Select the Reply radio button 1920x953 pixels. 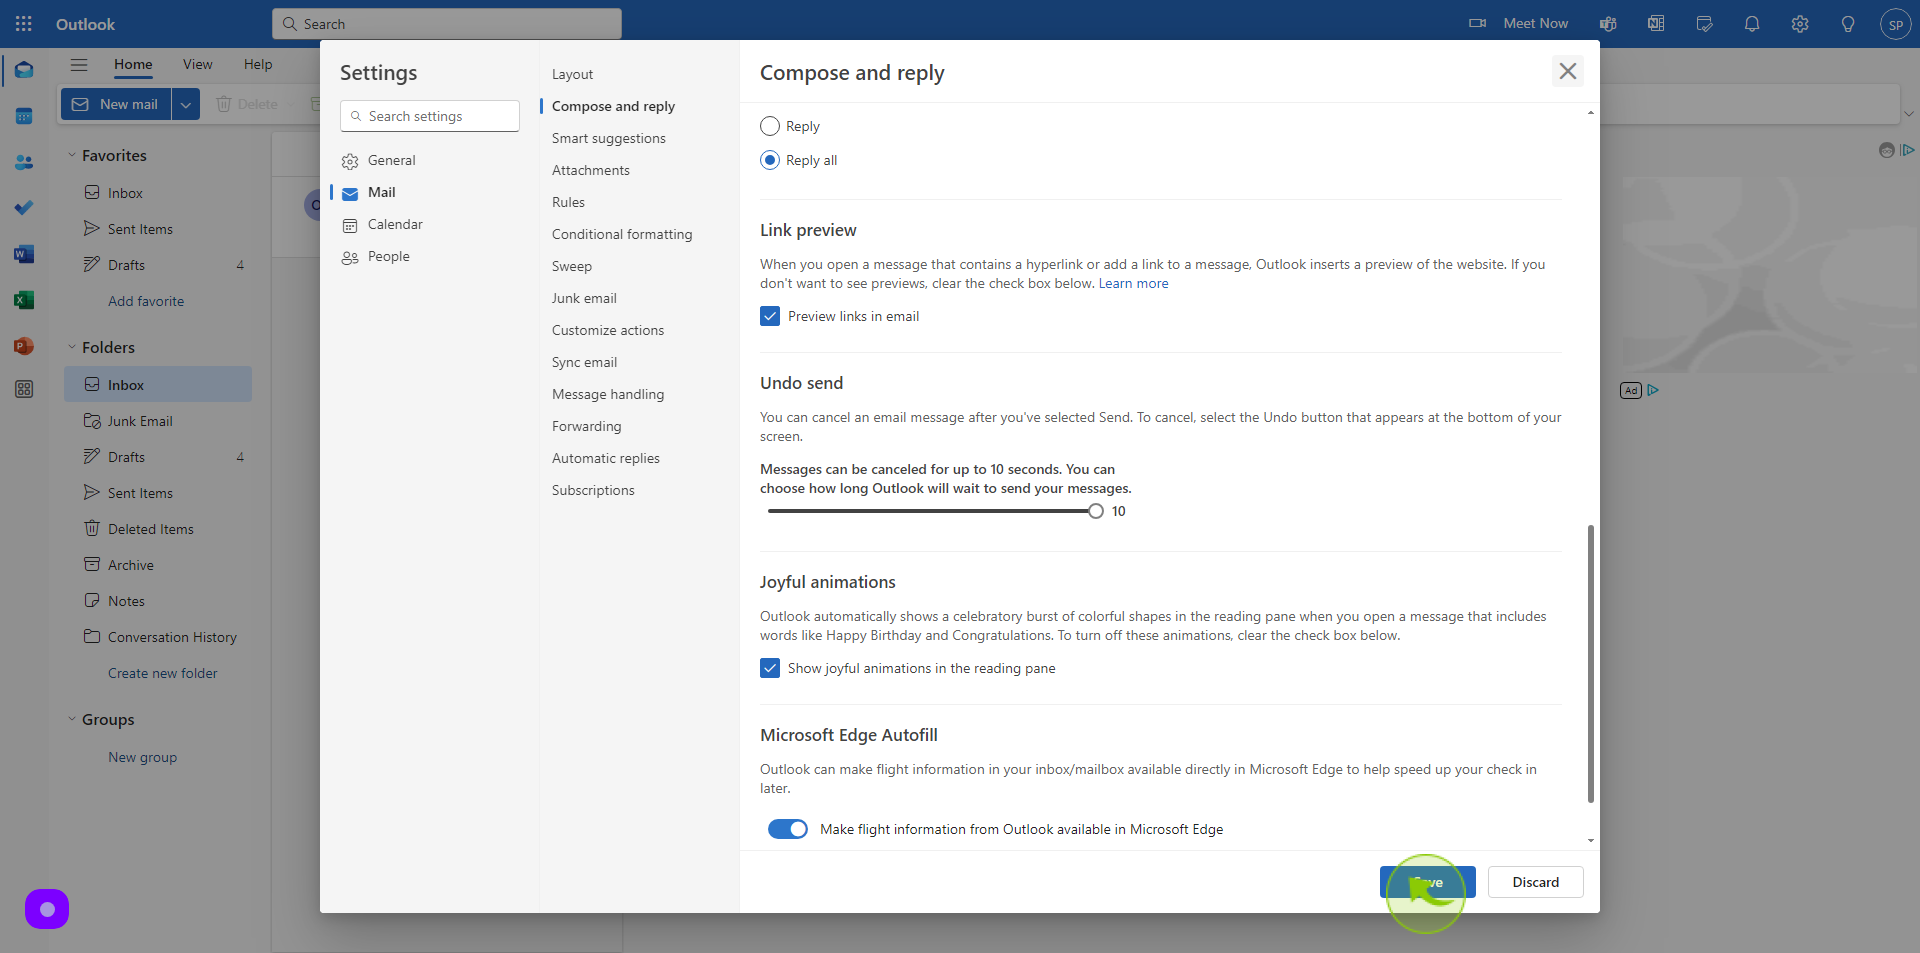tap(770, 126)
